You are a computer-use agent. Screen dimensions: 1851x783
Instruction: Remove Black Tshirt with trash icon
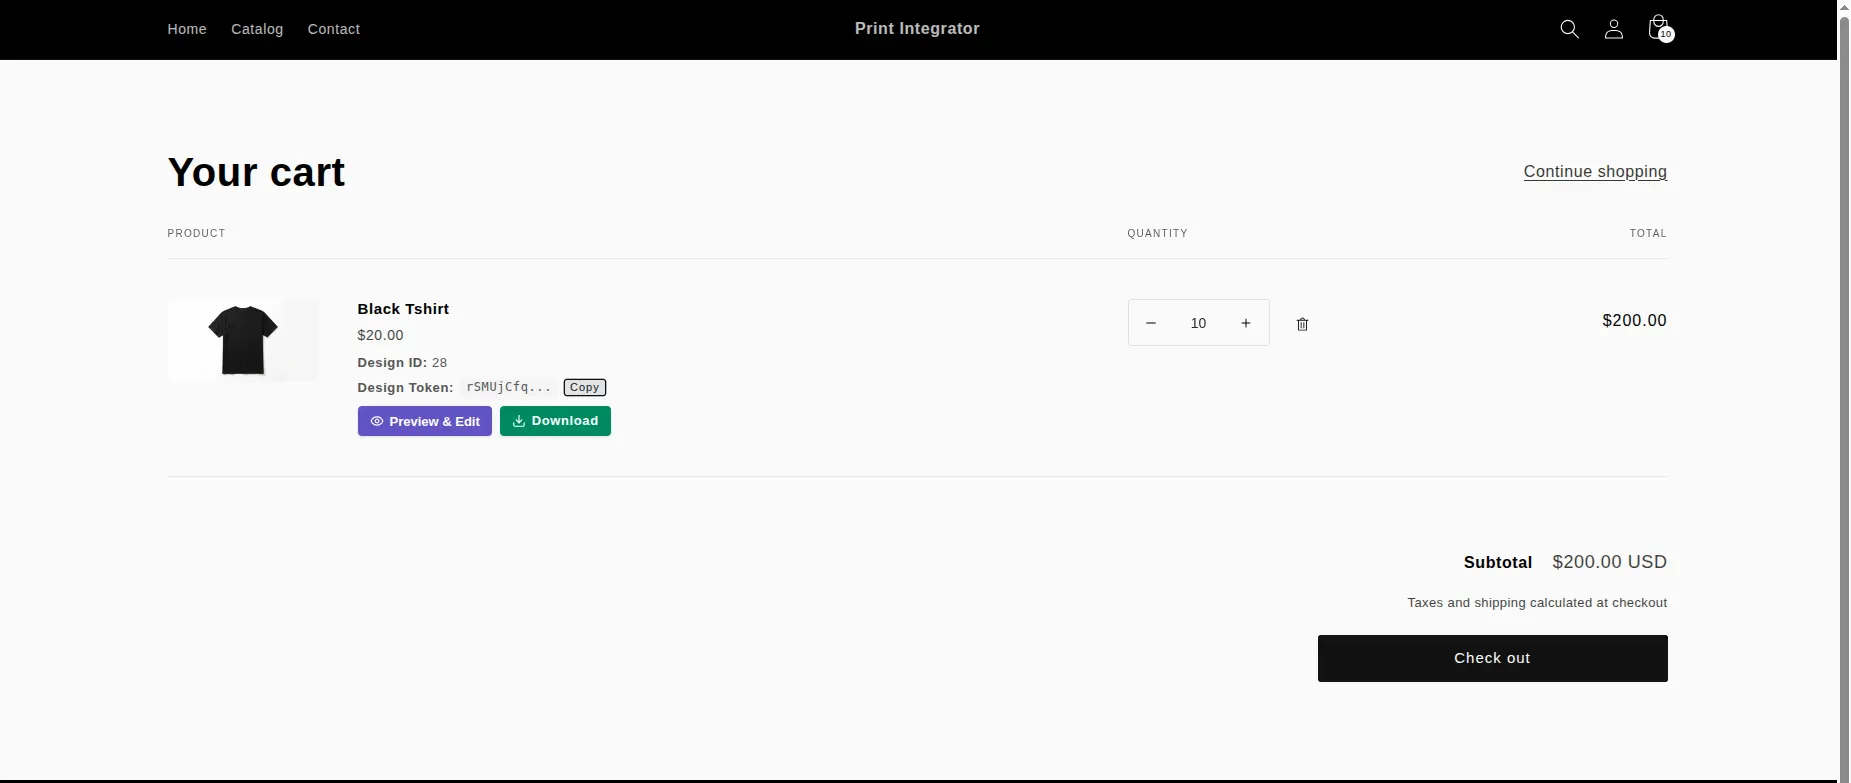[x=1302, y=324]
